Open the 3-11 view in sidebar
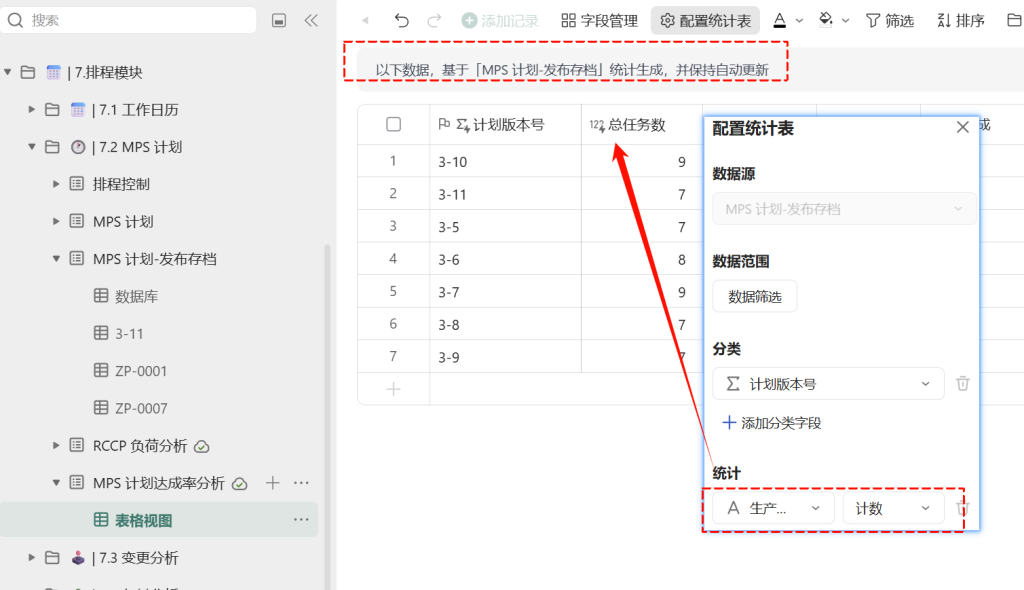The height and width of the screenshot is (590, 1024). click(x=129, y=333)
